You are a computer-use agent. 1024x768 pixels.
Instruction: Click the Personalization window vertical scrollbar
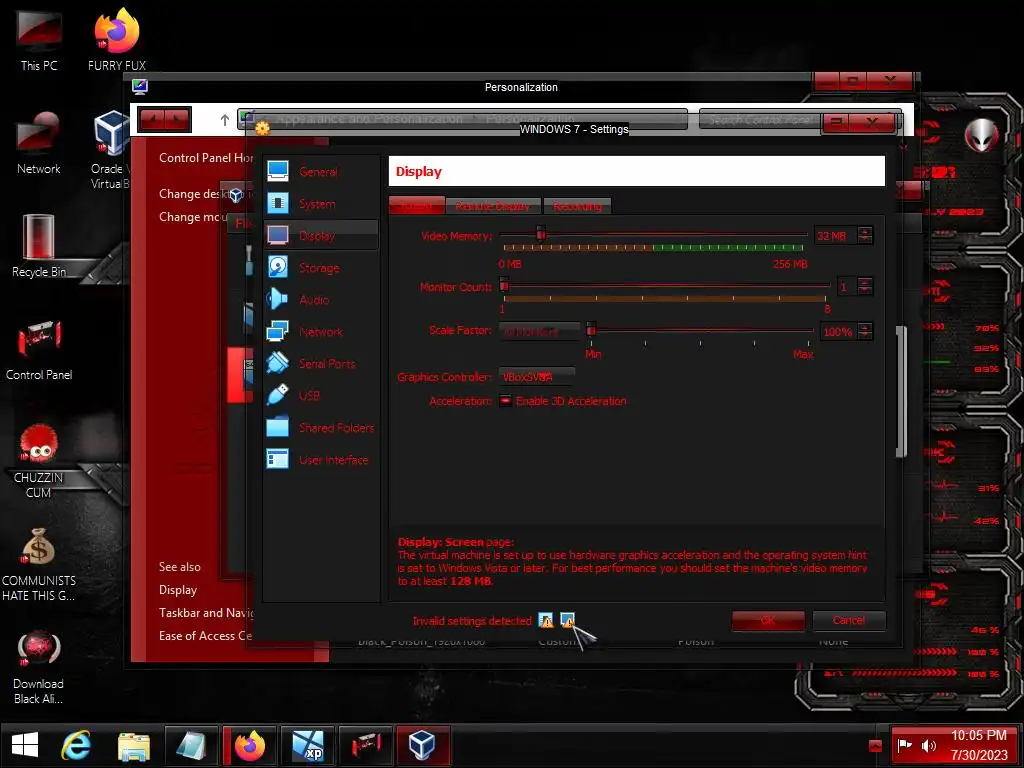(901, 392)
